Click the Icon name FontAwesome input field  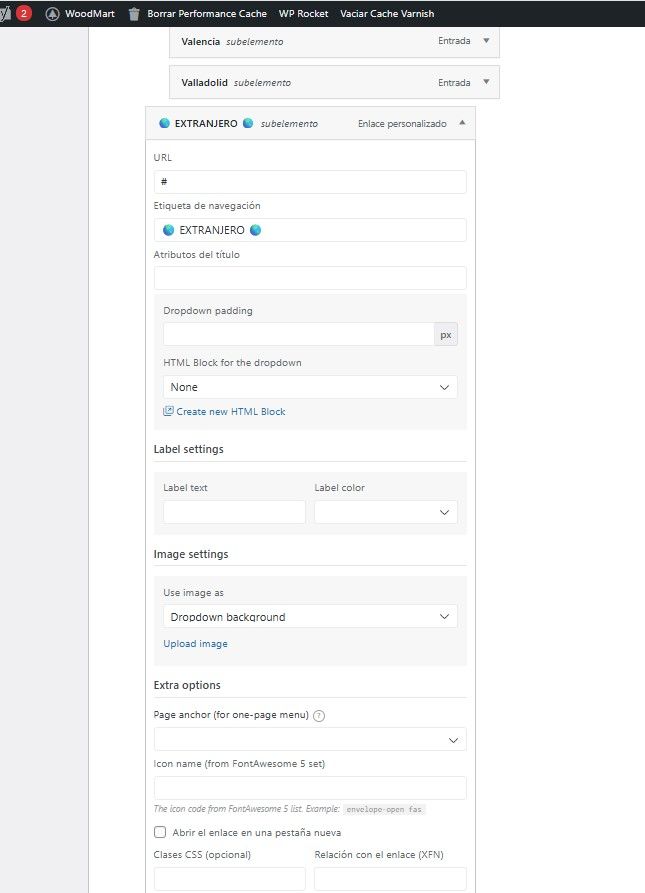[310, 788]
